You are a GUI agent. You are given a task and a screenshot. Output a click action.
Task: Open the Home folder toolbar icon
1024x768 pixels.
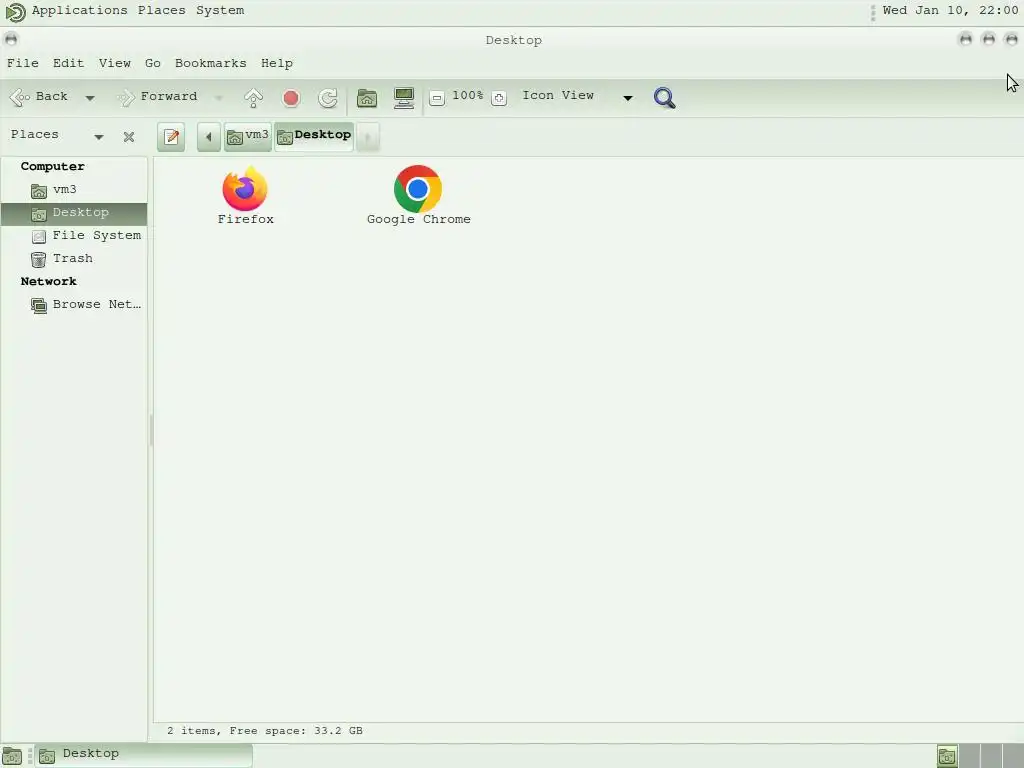(x=367, y=98)
